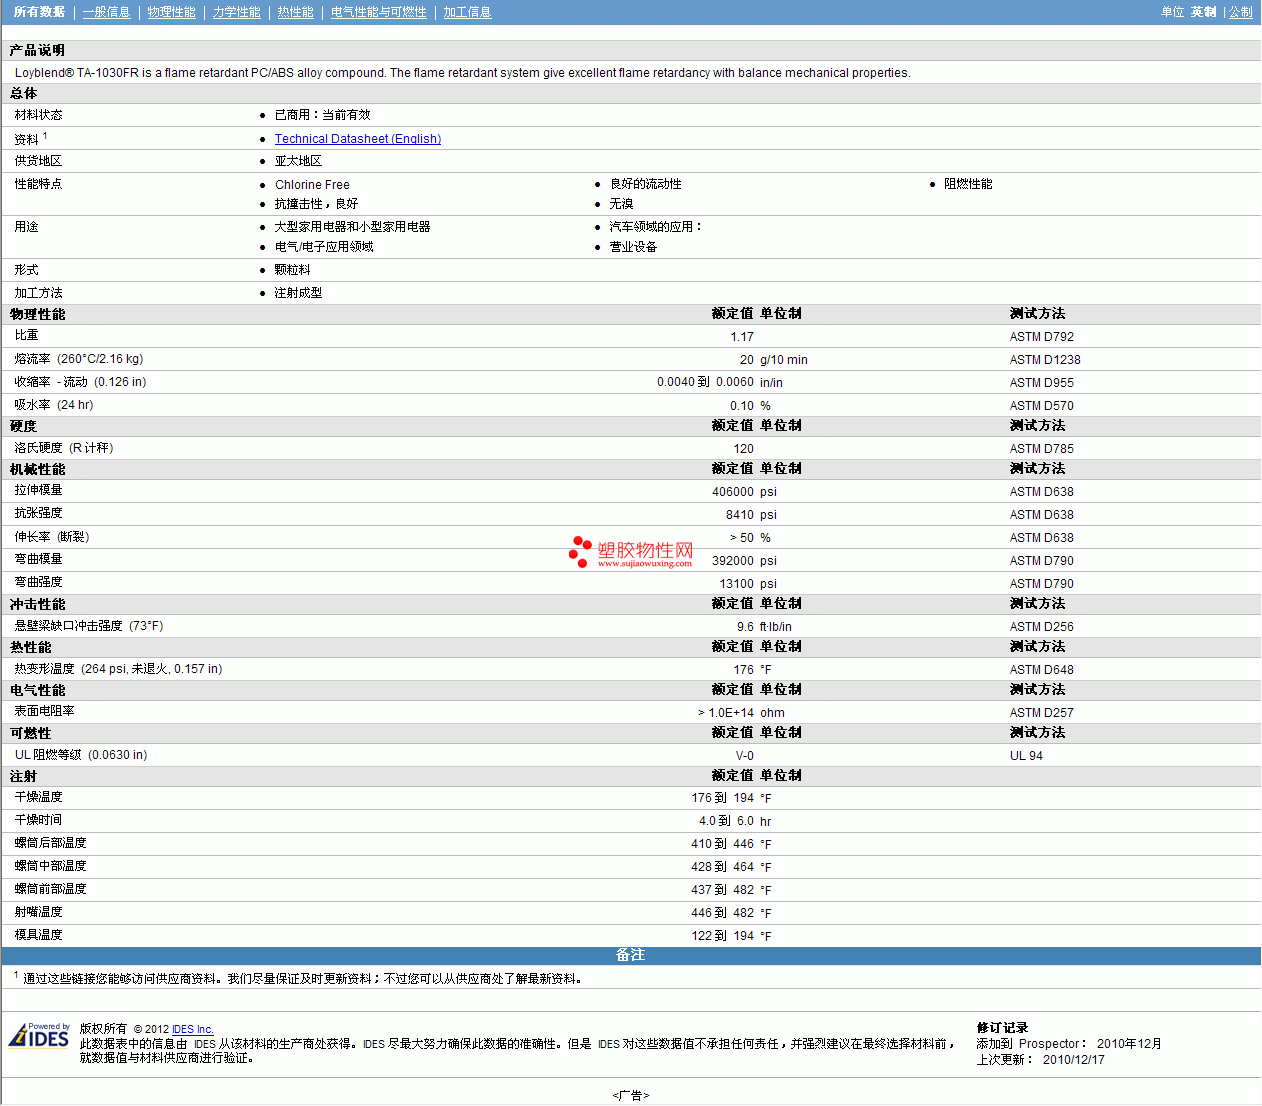The image size is (1262, 1106).
Task: Switch to the 电气性能与可燃性 tab
Action: point(378,12)
